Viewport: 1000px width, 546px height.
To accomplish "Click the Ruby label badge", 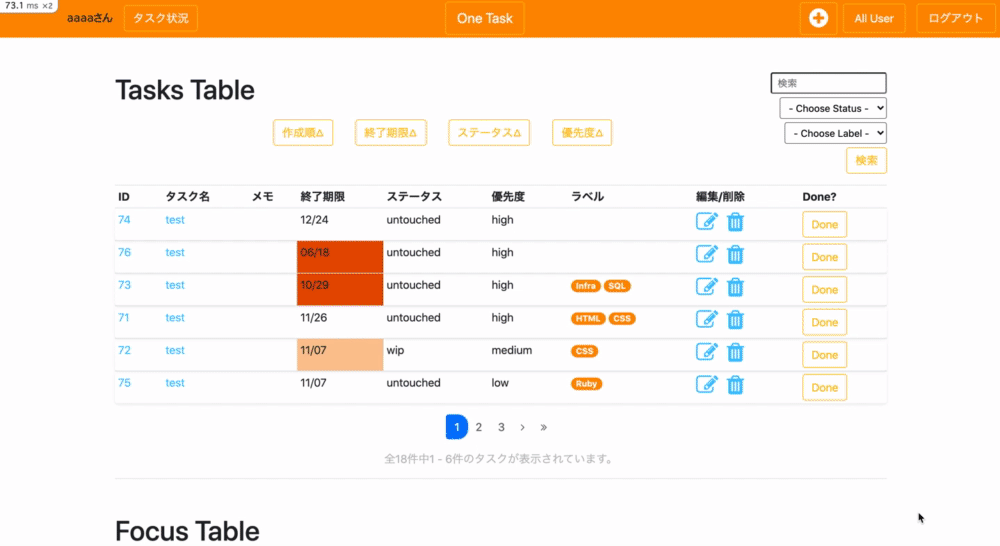I will tap(586, 383).
